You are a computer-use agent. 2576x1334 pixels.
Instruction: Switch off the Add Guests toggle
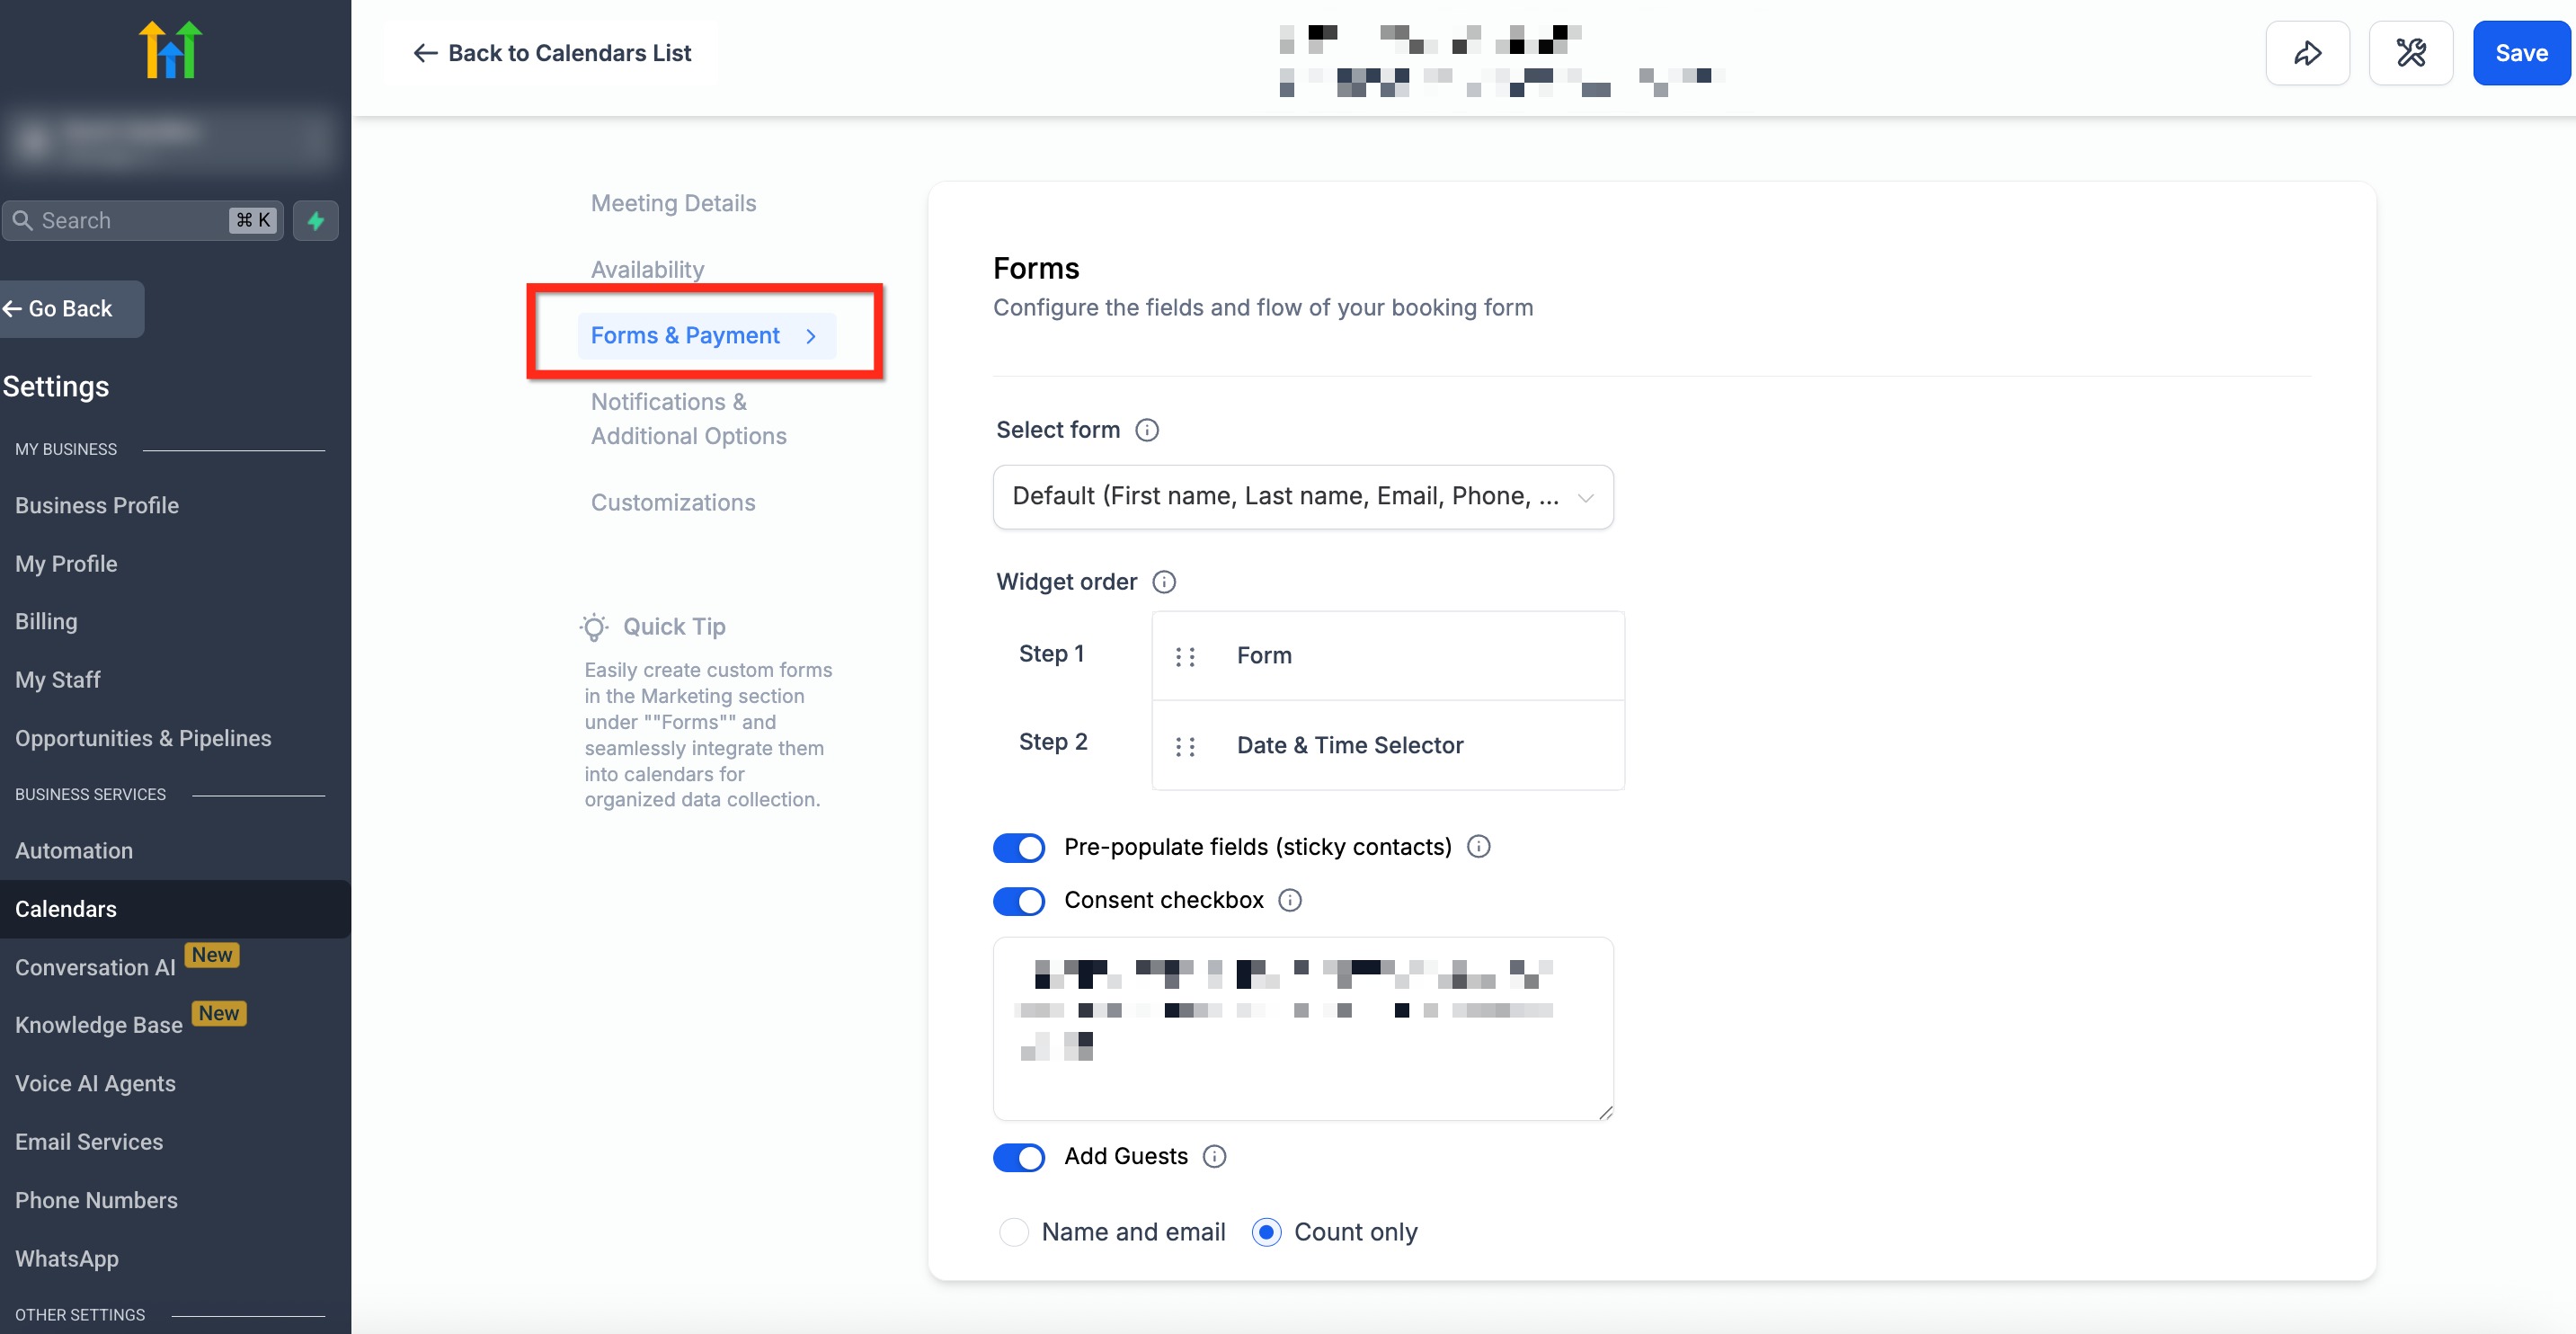1018,1157
